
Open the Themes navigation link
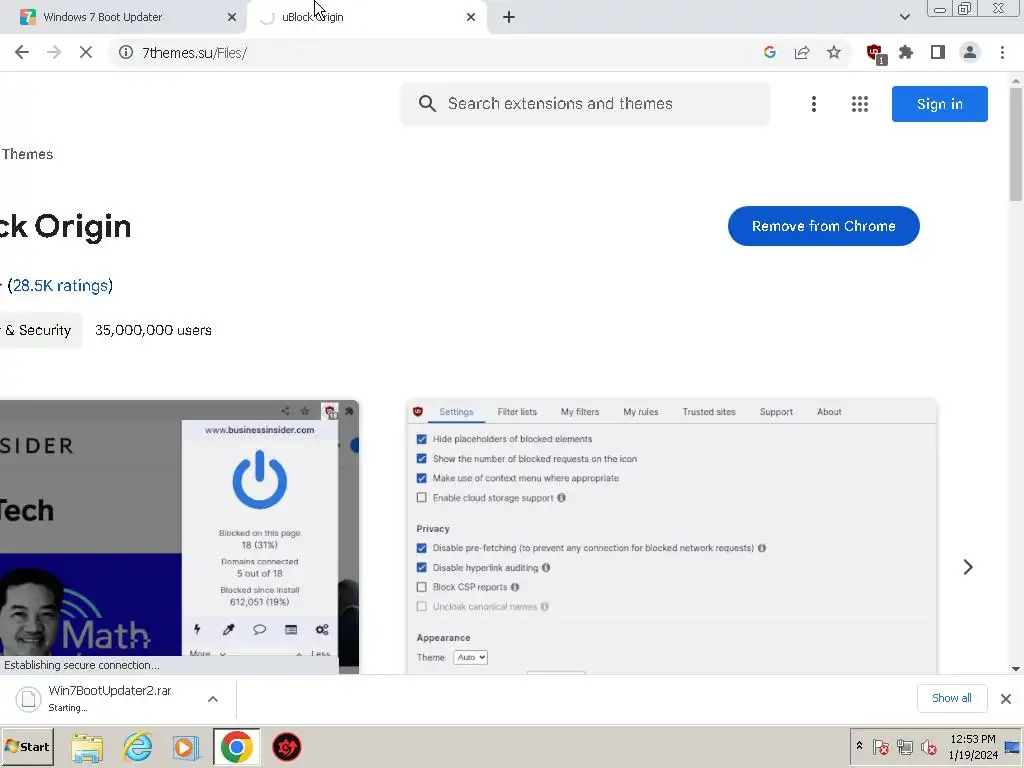pyautogui.click(x=27, y=154)
